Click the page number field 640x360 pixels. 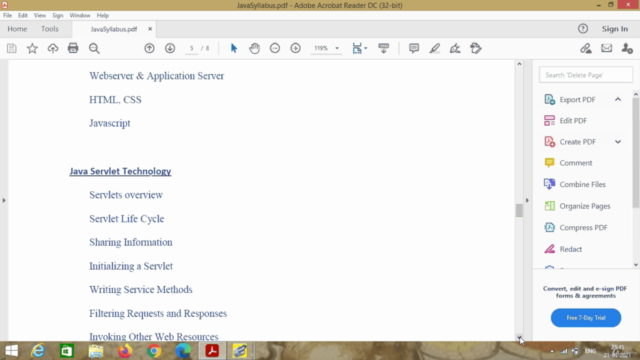tap(191, 48)
